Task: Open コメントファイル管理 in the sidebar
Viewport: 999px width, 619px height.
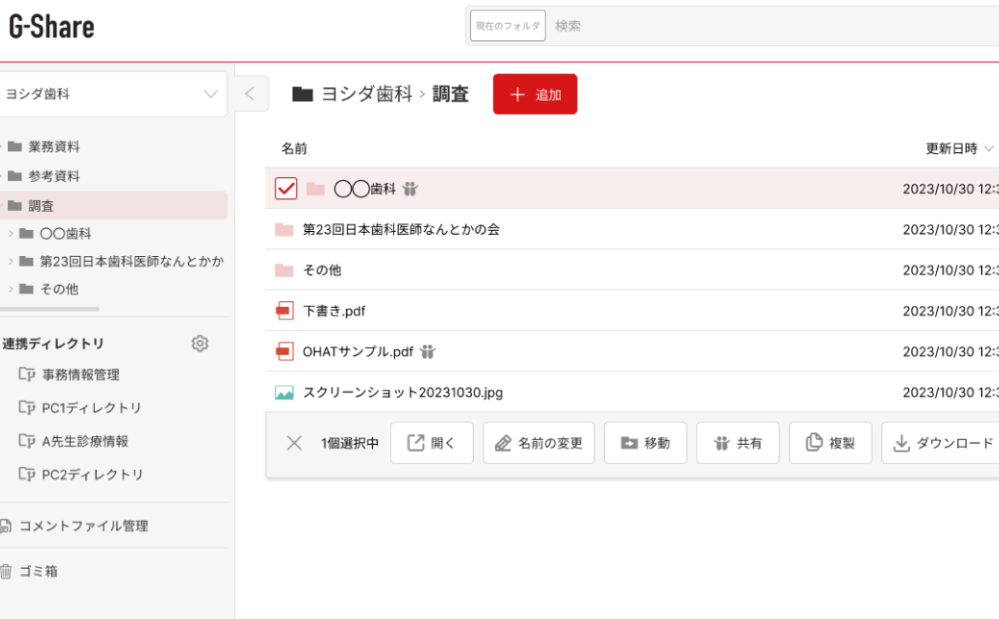Action: (x=83, y=526)
